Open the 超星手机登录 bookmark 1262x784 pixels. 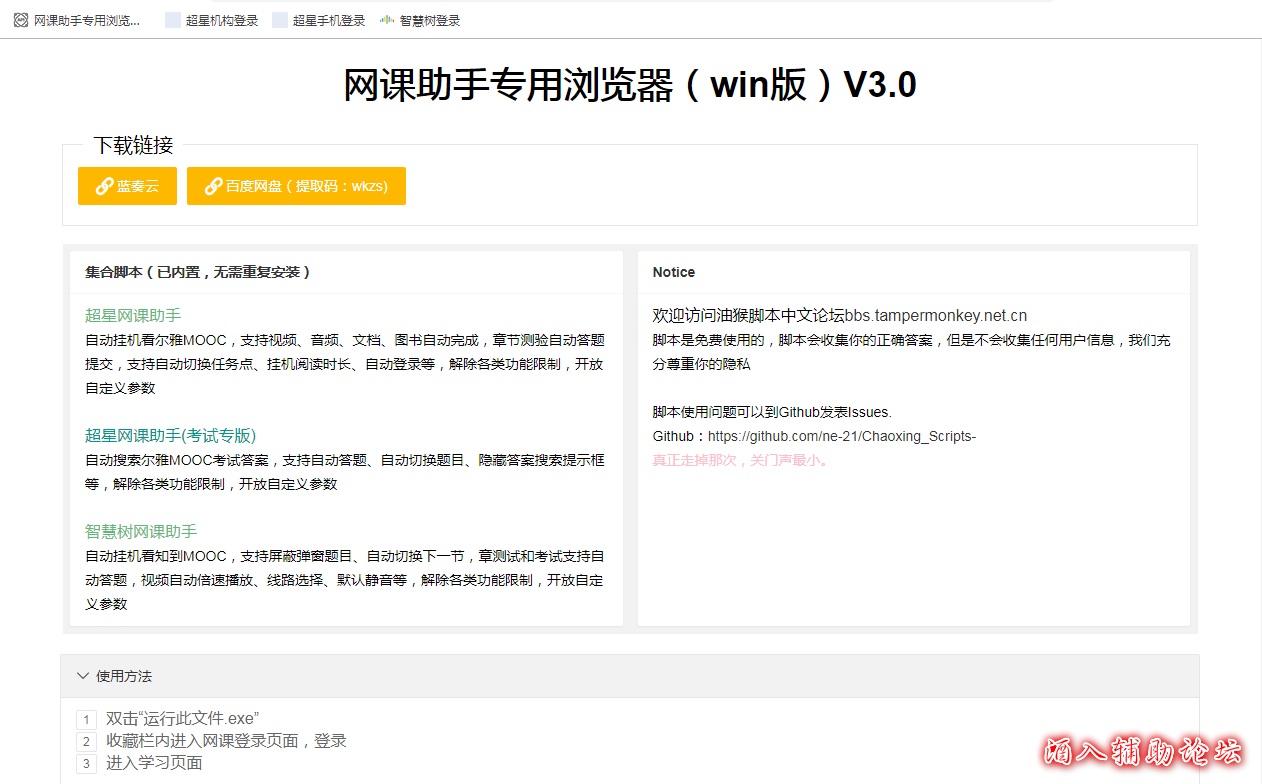tap(318, 20)
